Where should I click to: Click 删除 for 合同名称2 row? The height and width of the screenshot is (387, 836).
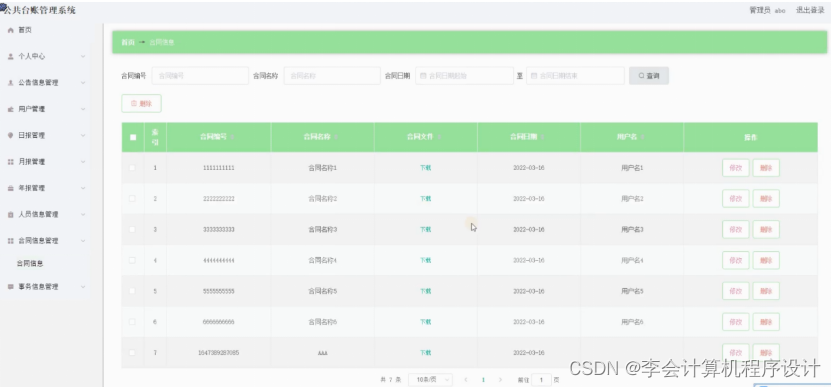pyautogui.click(x=766, y=198)
